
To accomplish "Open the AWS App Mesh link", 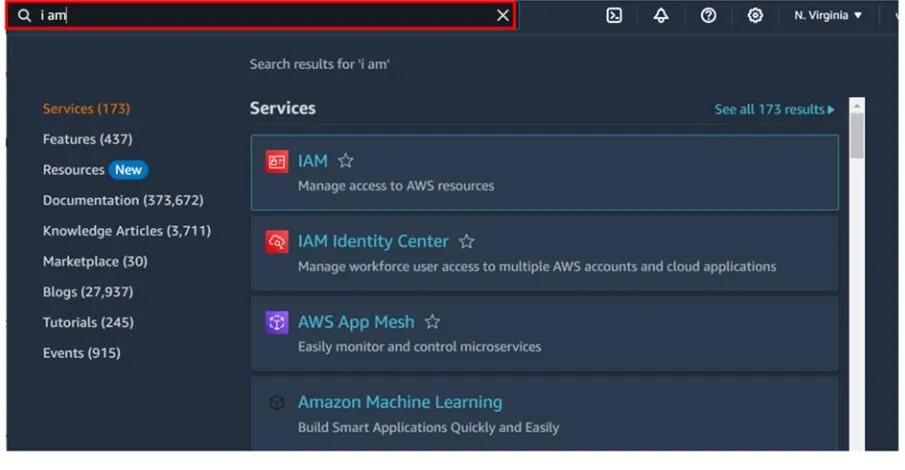I will (x=356, y=322).
